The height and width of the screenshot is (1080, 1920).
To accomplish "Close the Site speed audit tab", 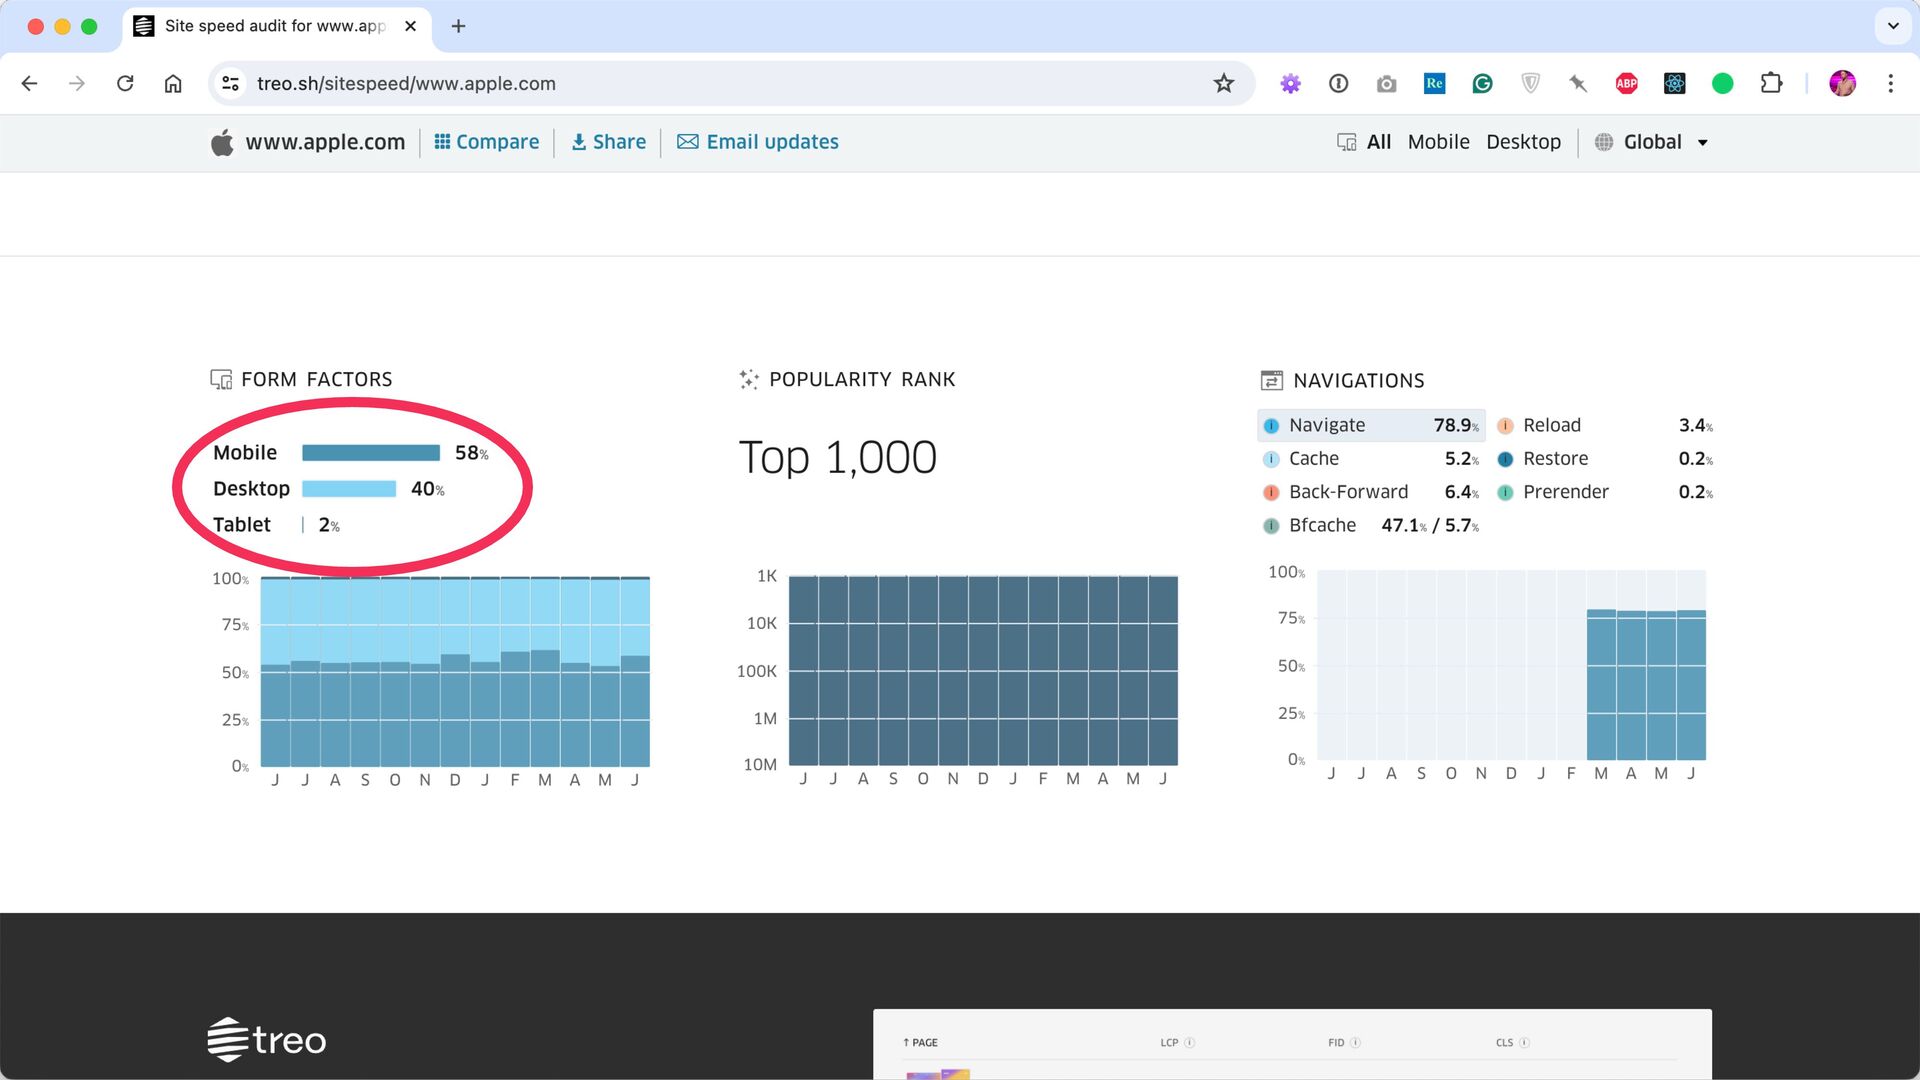I will pyautogui.click(x=410, y=26).
